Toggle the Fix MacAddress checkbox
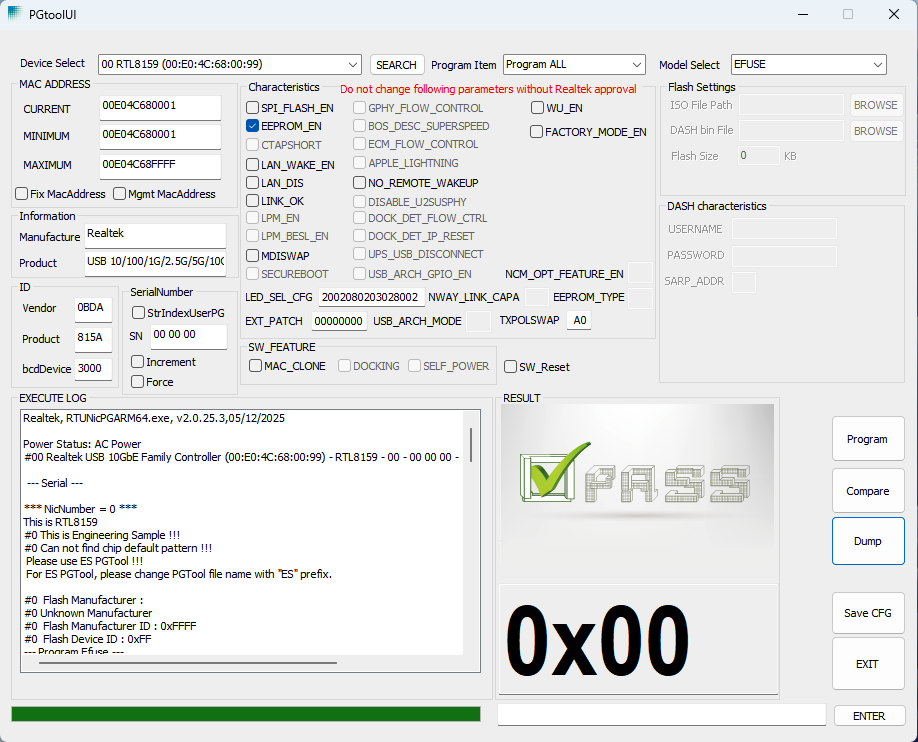 click(x=22, y=194)
